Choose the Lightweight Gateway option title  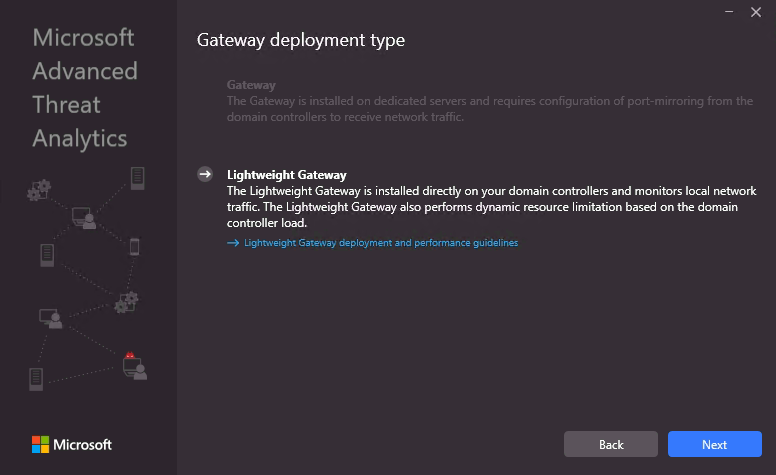(287, 175)
